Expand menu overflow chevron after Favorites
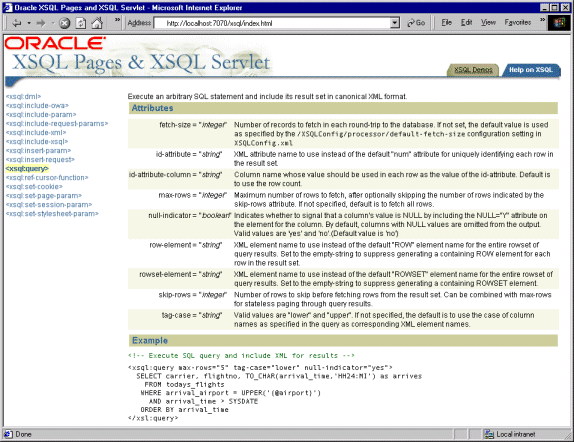Screen dimensions: 574x442 tap(542, 20)
